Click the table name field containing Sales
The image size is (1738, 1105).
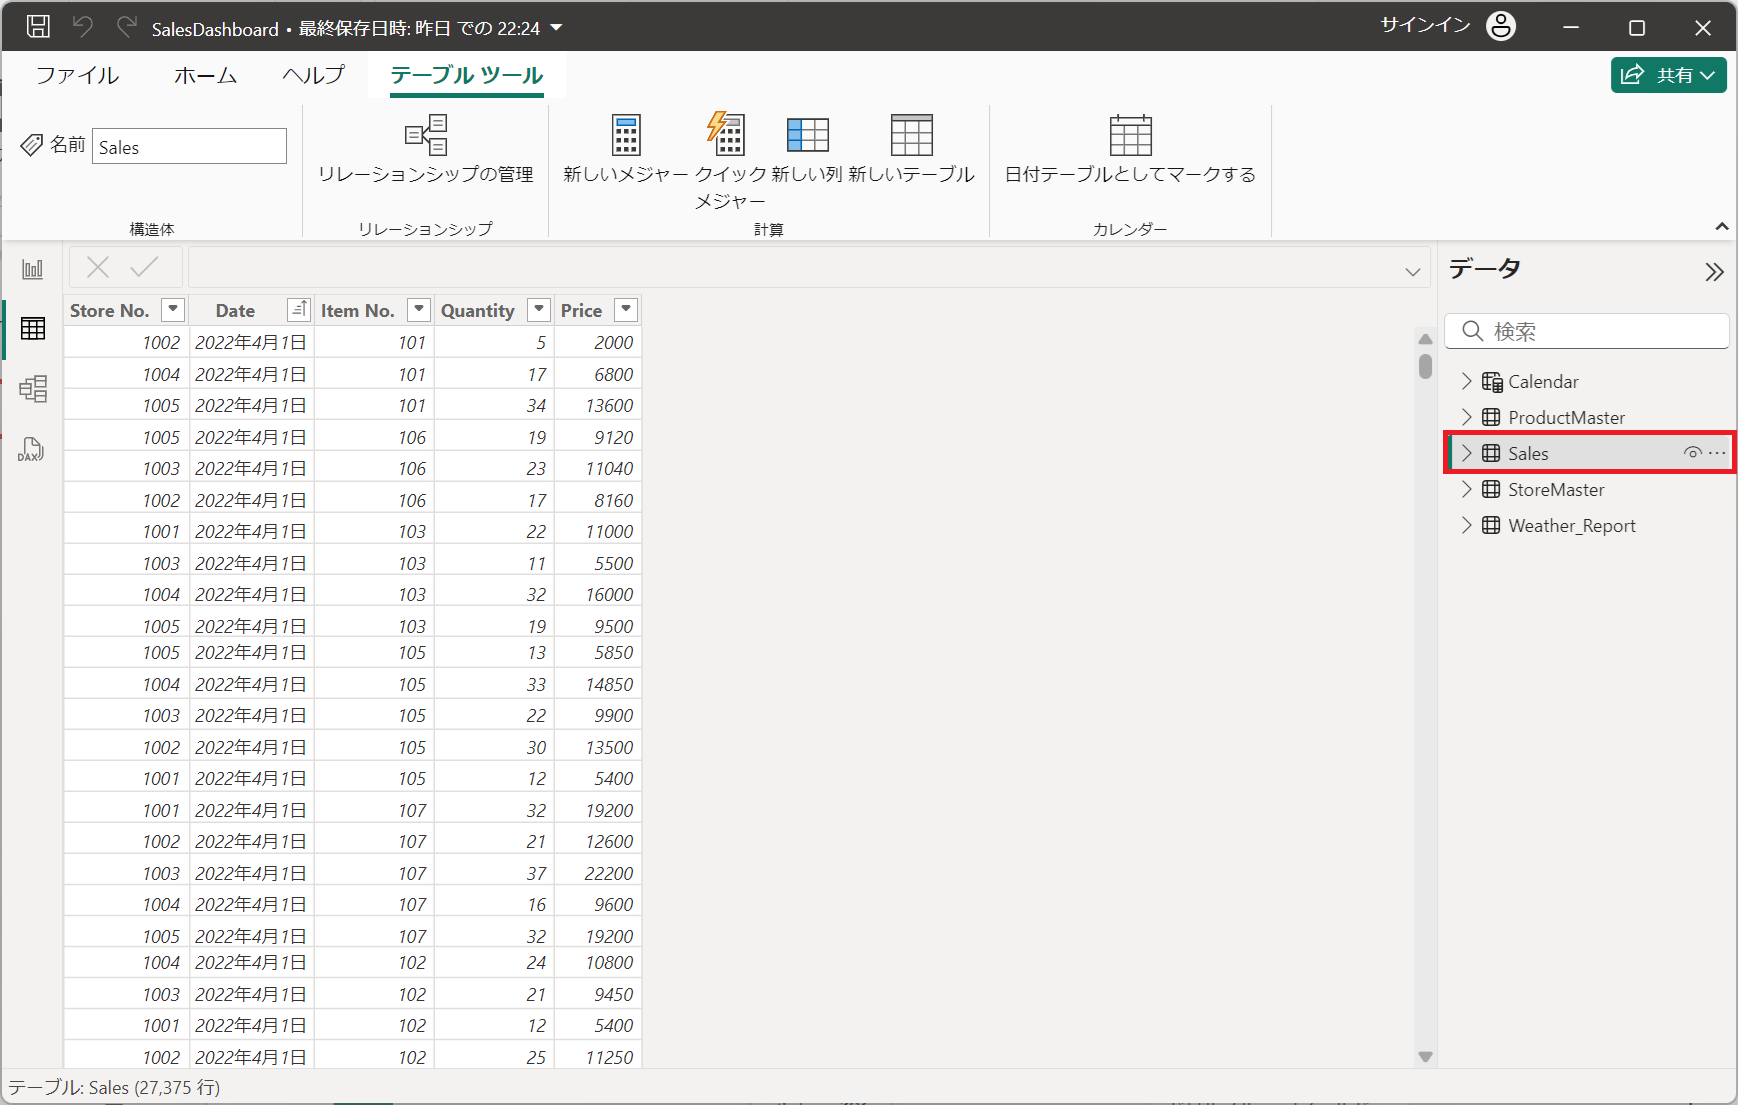[189, 147]
